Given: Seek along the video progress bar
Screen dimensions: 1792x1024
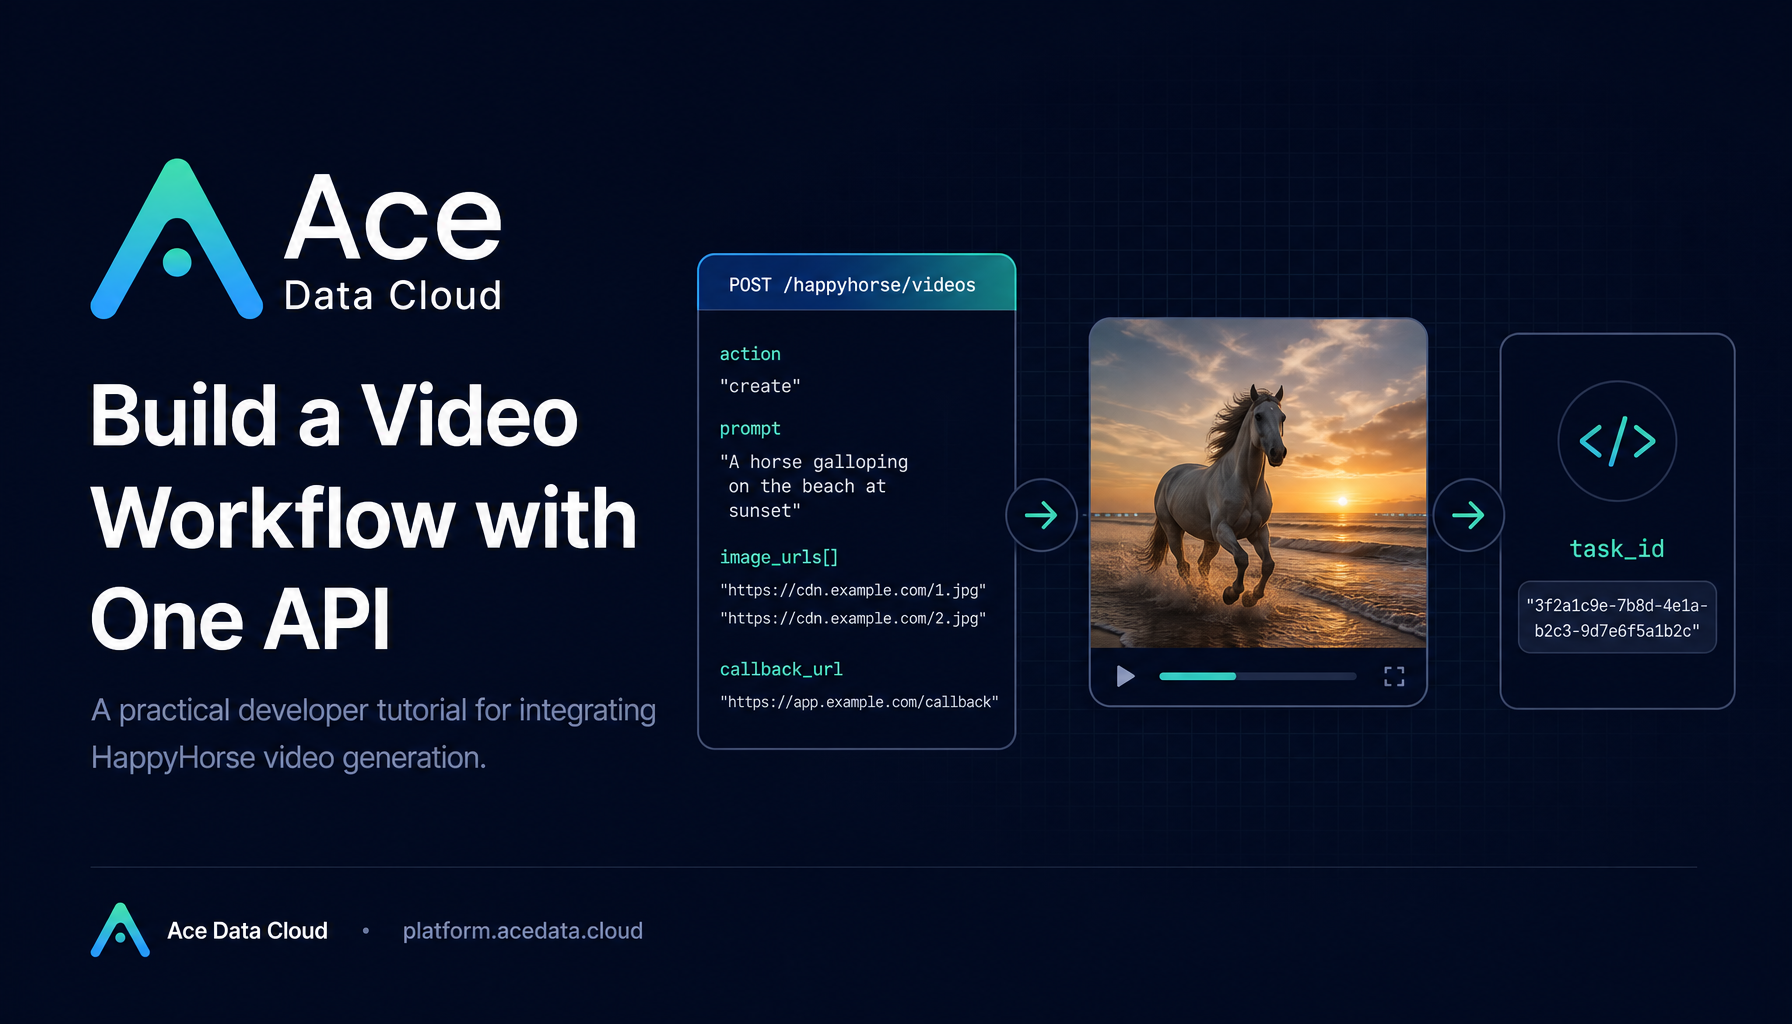Looking at the screenshot, I should [1257, 677].
